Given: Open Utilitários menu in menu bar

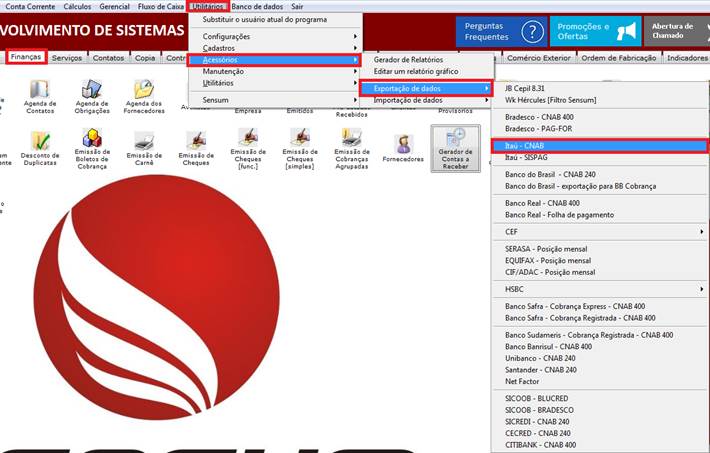Looking at the screenshot, I should point(208,6).
